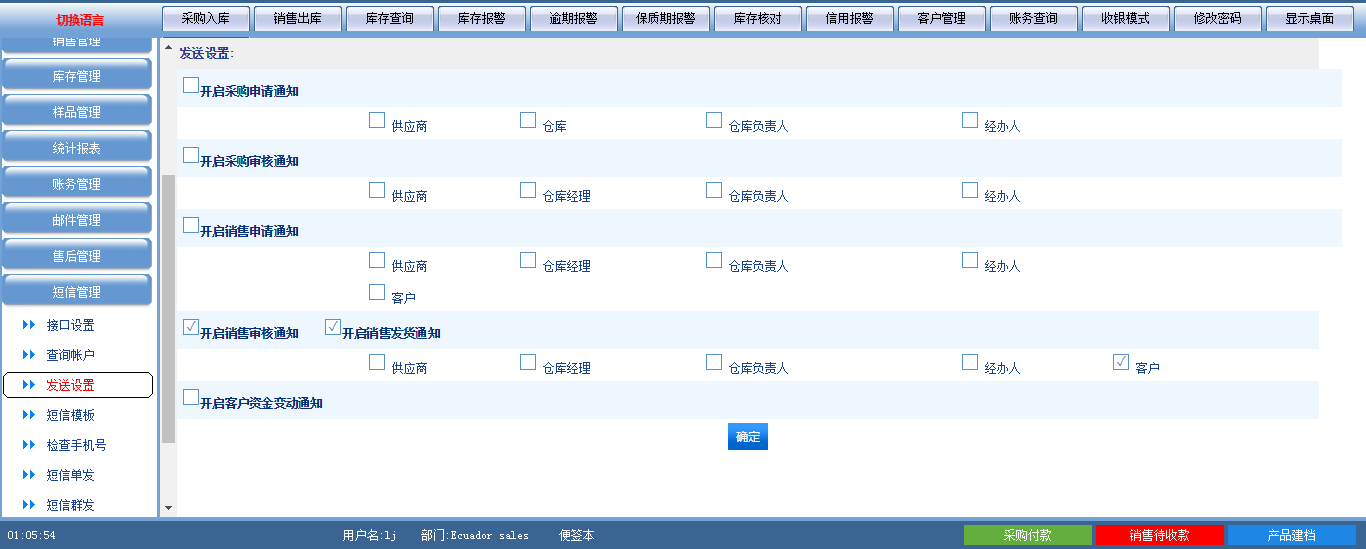This screenshot has height=549, width=1366.
Task: Open 客户管理 toolbar button
Action: [942, 19]
